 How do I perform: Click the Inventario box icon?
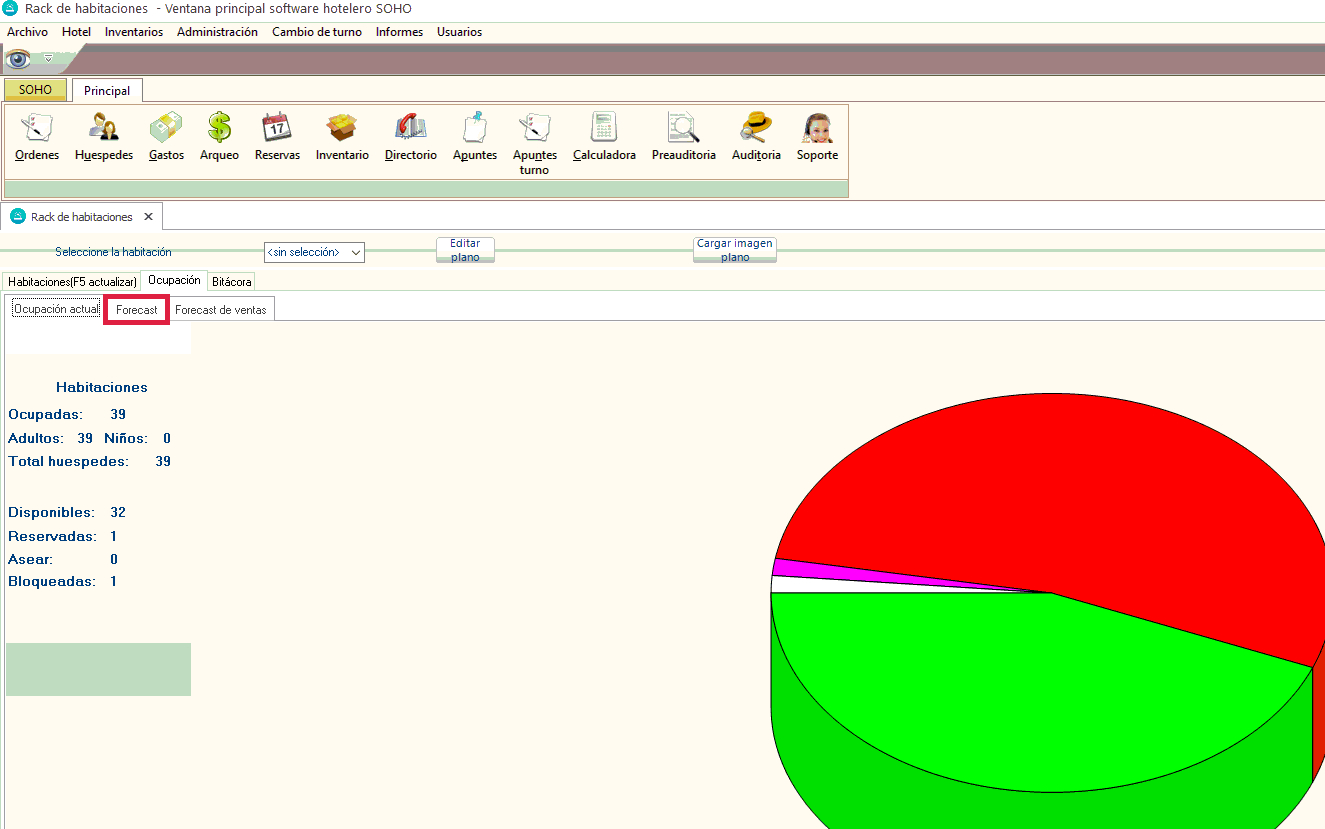pyautogui.click(x=342, y=129)
